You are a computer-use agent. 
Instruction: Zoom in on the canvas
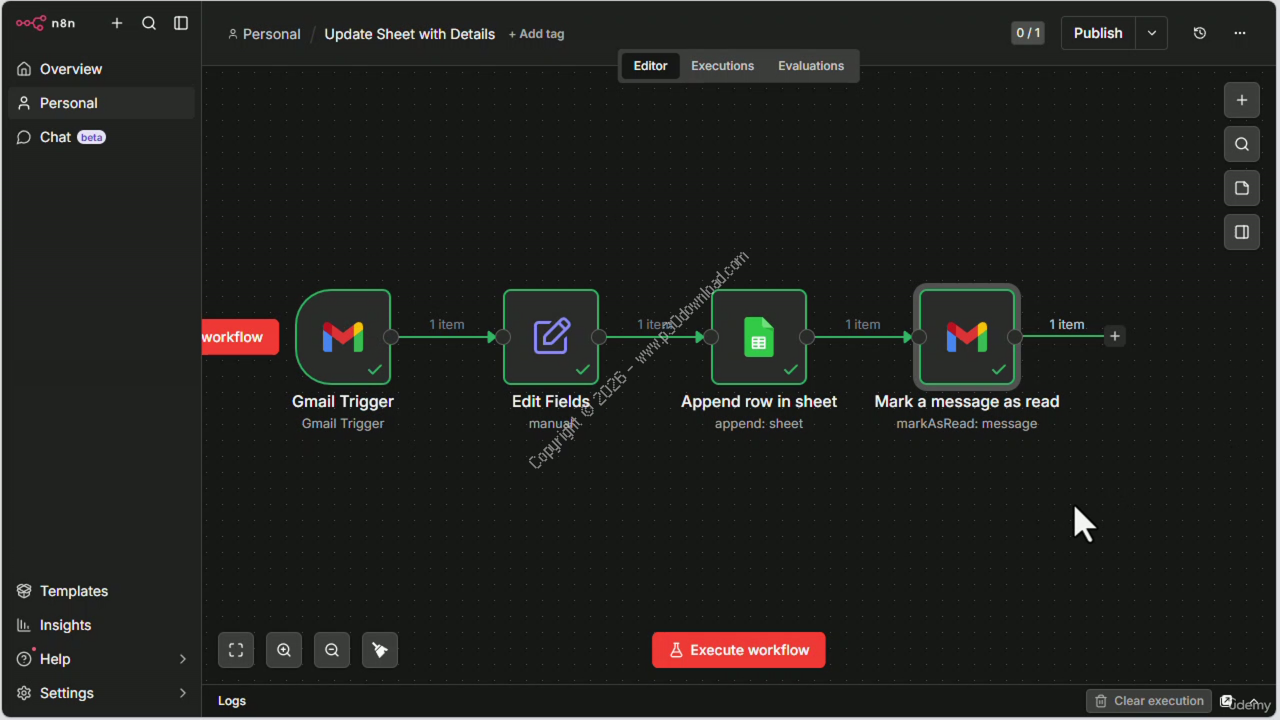pos(284,650)
